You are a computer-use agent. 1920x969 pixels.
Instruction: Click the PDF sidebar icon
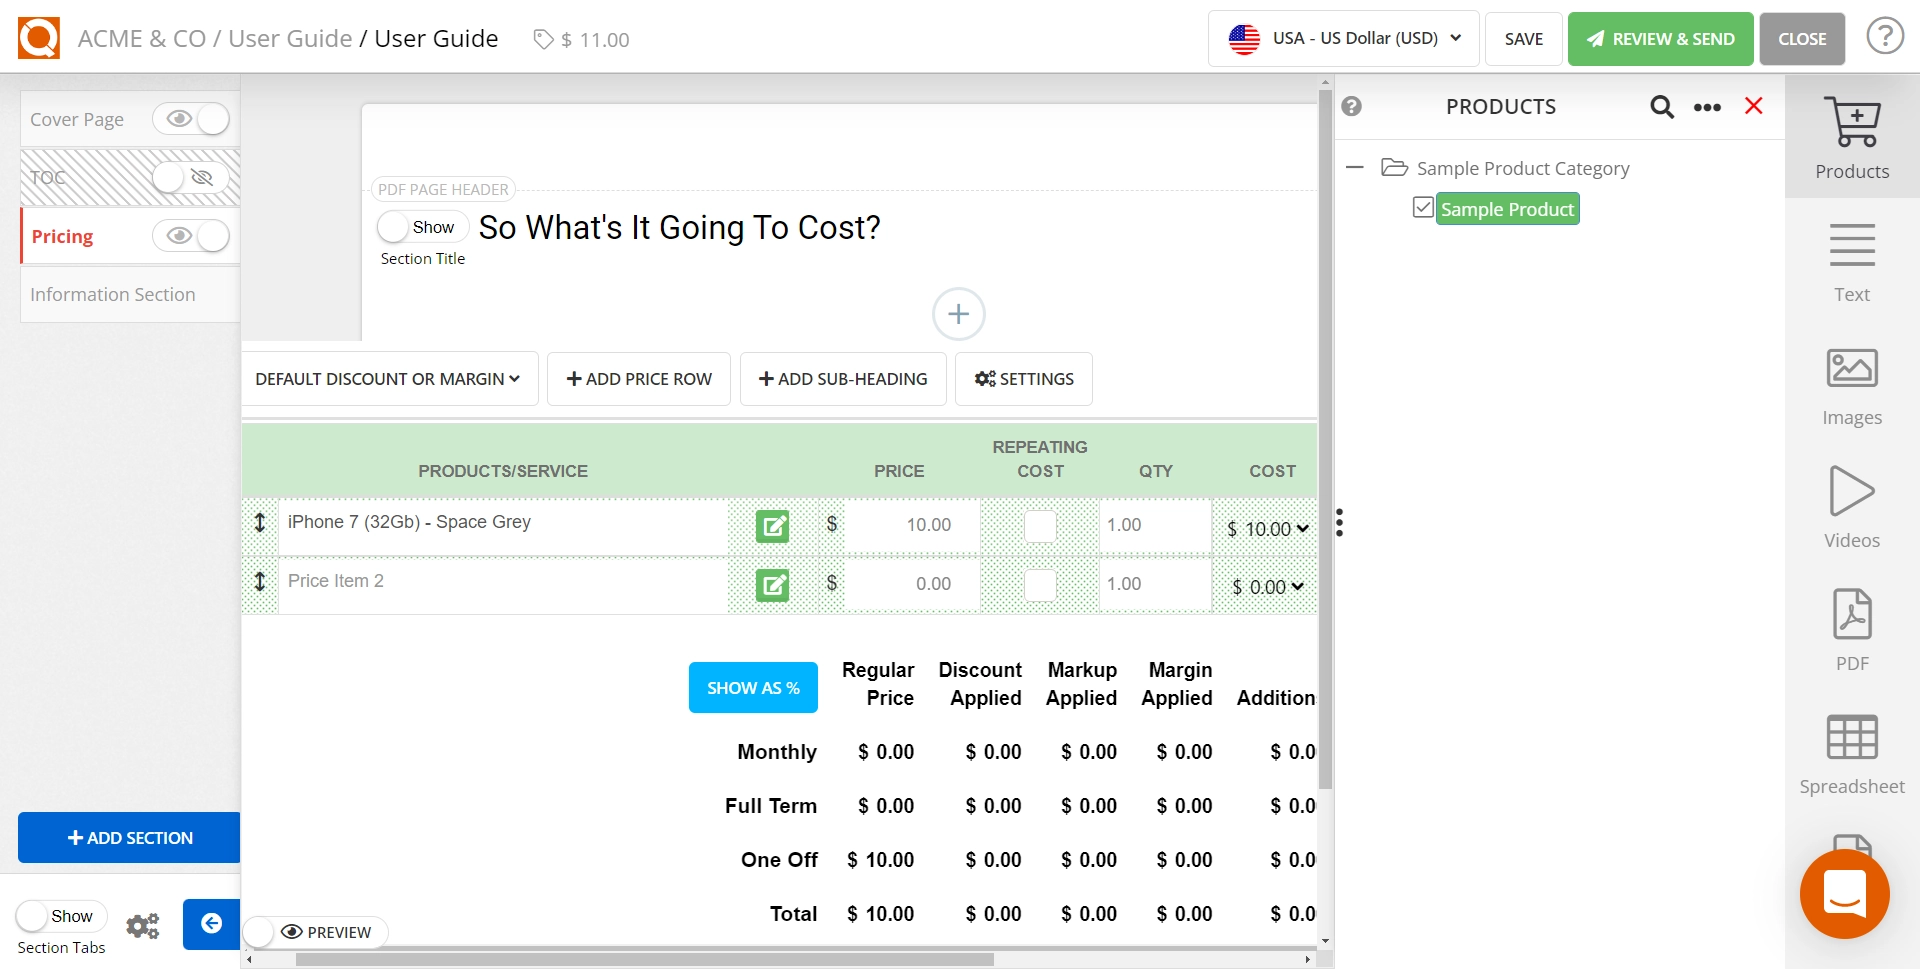click(x=1851, y=615)
